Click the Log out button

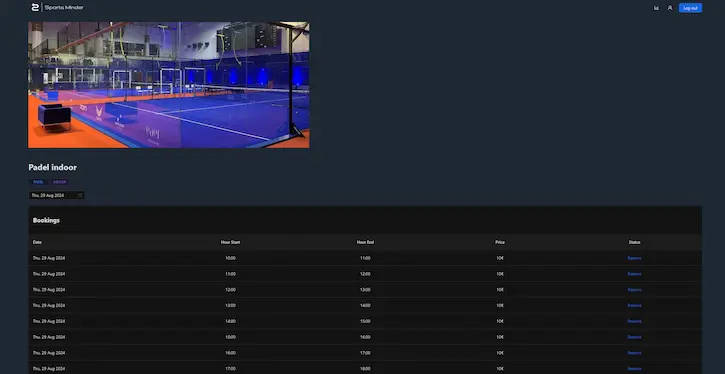[690, 8]
